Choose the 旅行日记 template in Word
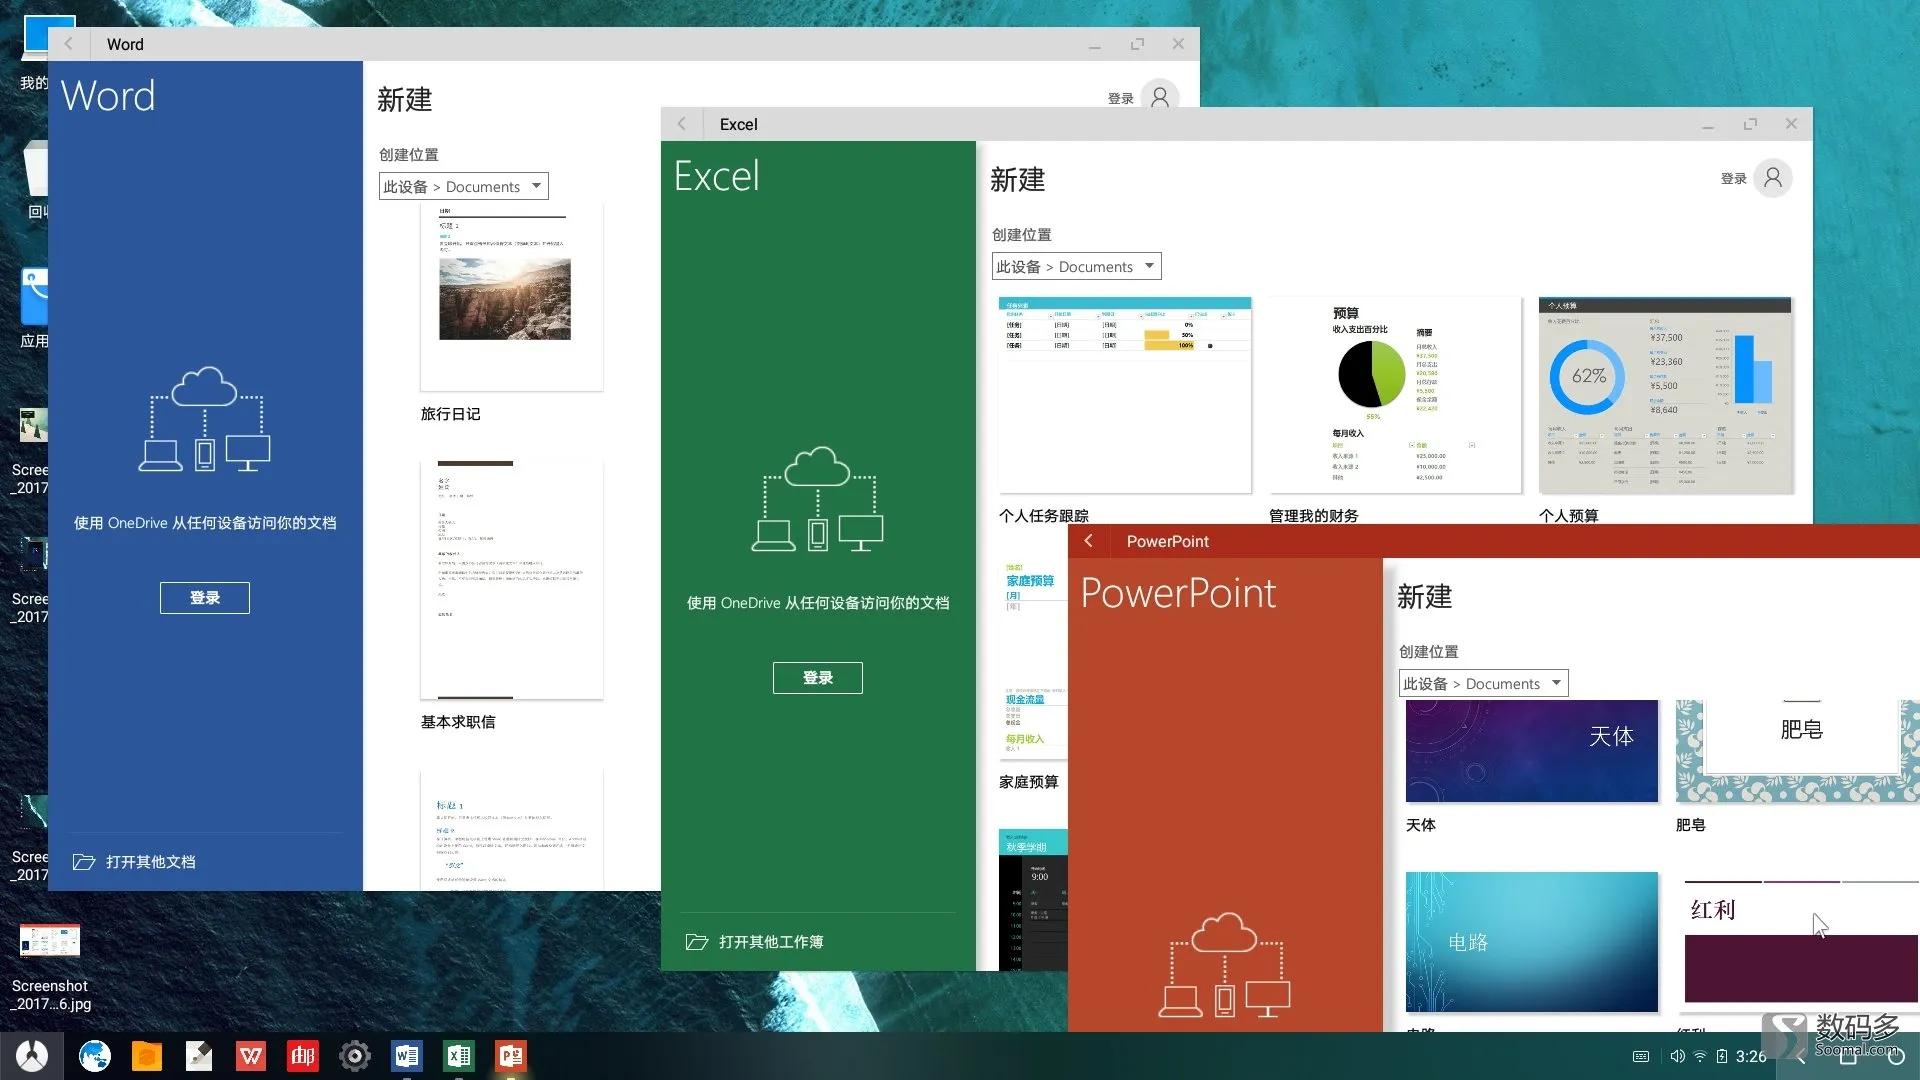This screenshot has height=1080, width=1920. (512, 298)
